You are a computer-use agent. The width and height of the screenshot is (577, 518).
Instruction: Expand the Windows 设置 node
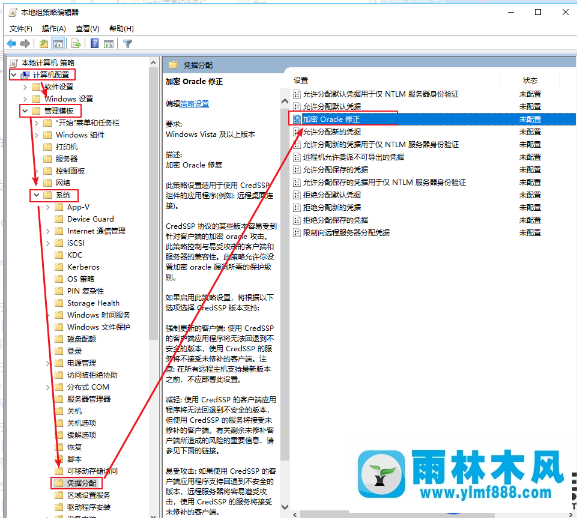point(25,99)
